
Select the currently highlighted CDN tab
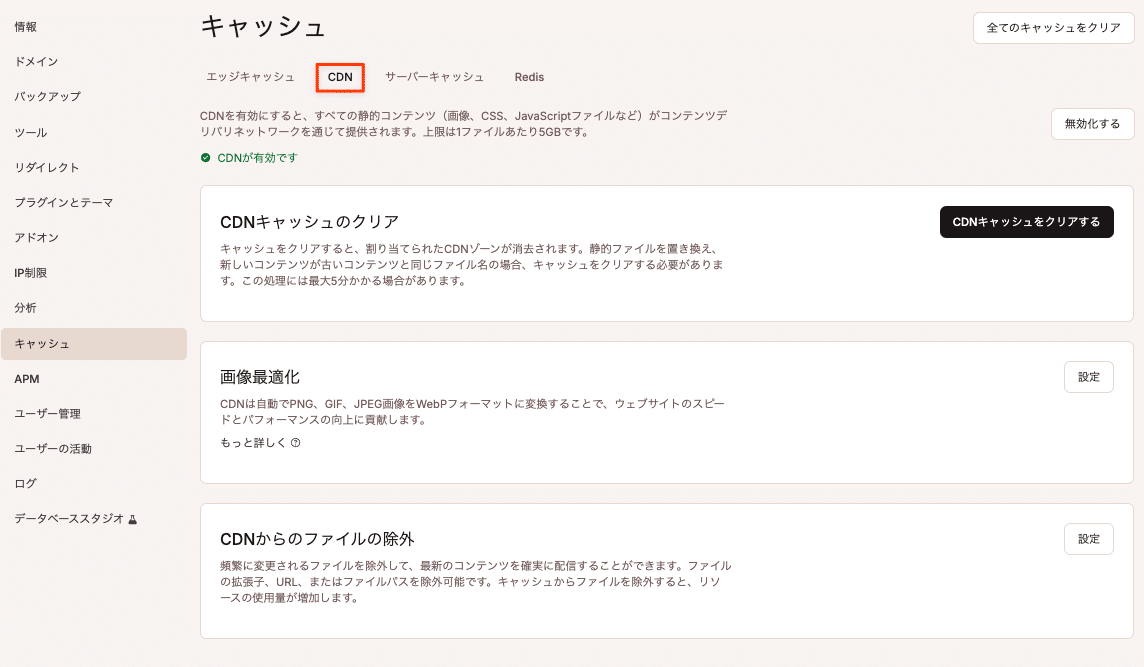[x=340, y=76]
